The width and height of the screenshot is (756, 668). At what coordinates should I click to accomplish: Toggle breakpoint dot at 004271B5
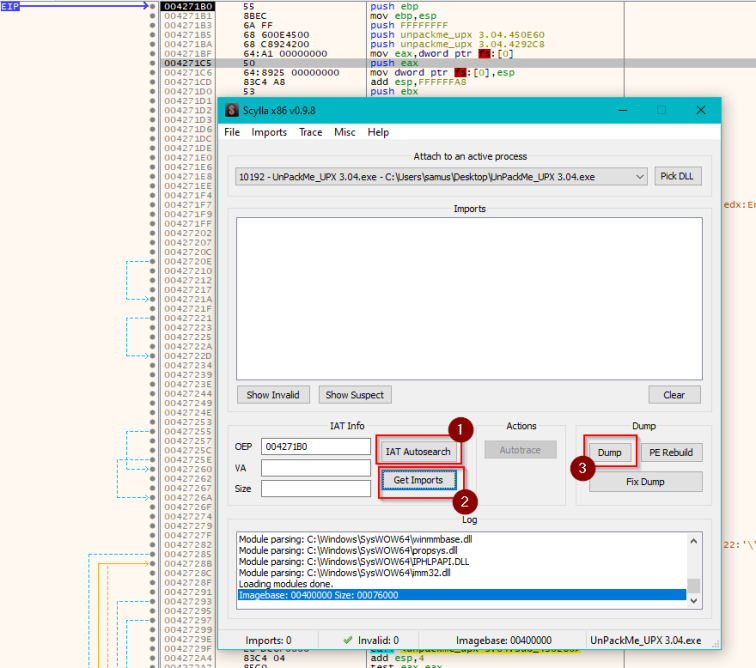point(153,35)
